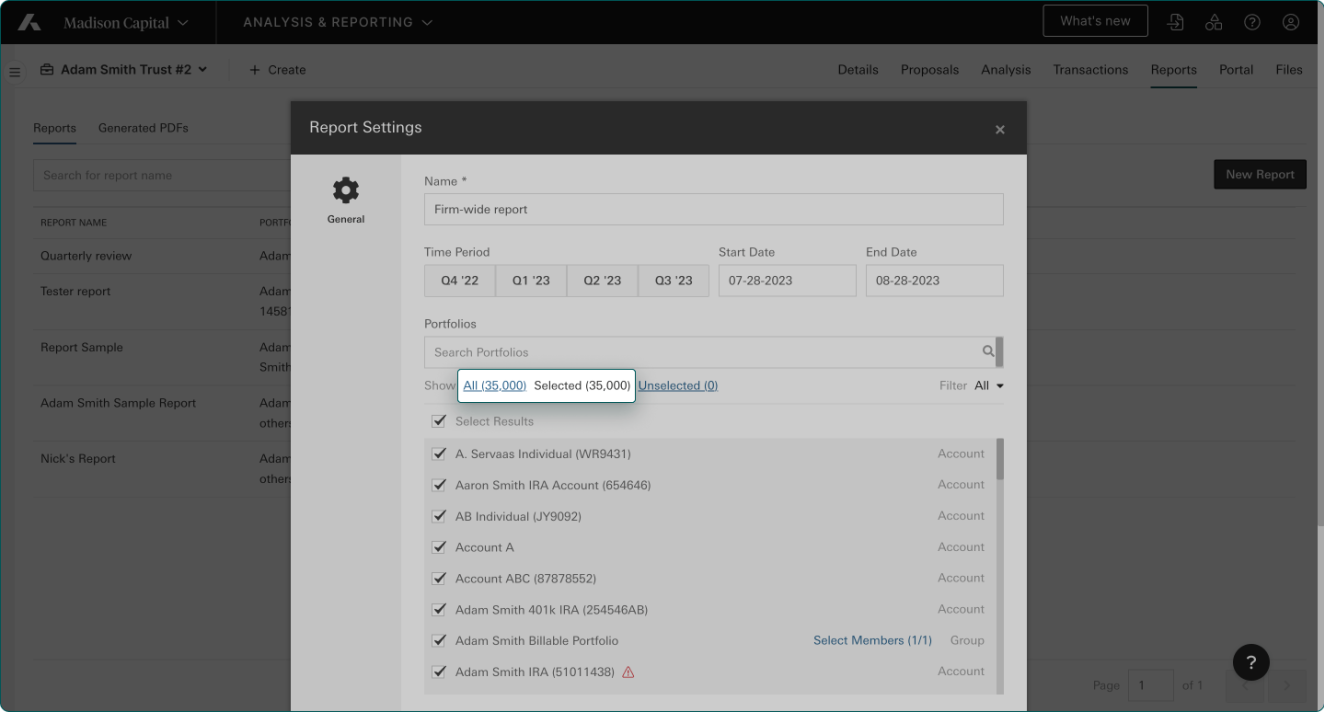Open the Generated PDFs tab

[x=143, y=128]
